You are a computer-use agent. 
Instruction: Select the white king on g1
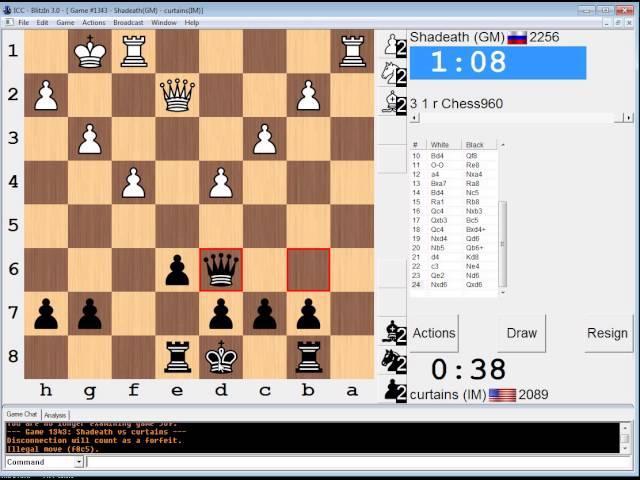tap(90, 51)
